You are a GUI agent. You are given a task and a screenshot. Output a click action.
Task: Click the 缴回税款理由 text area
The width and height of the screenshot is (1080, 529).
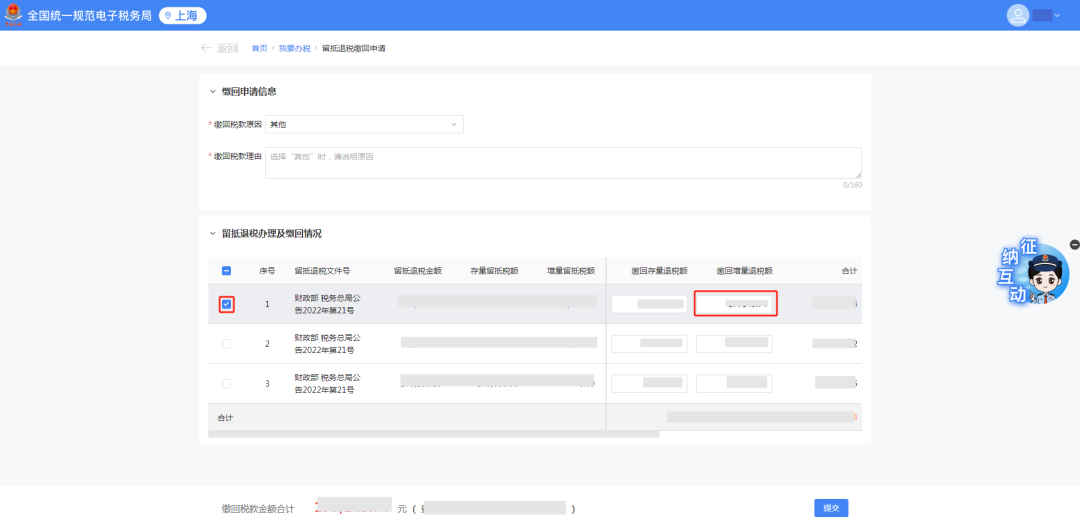coord(562,162)
